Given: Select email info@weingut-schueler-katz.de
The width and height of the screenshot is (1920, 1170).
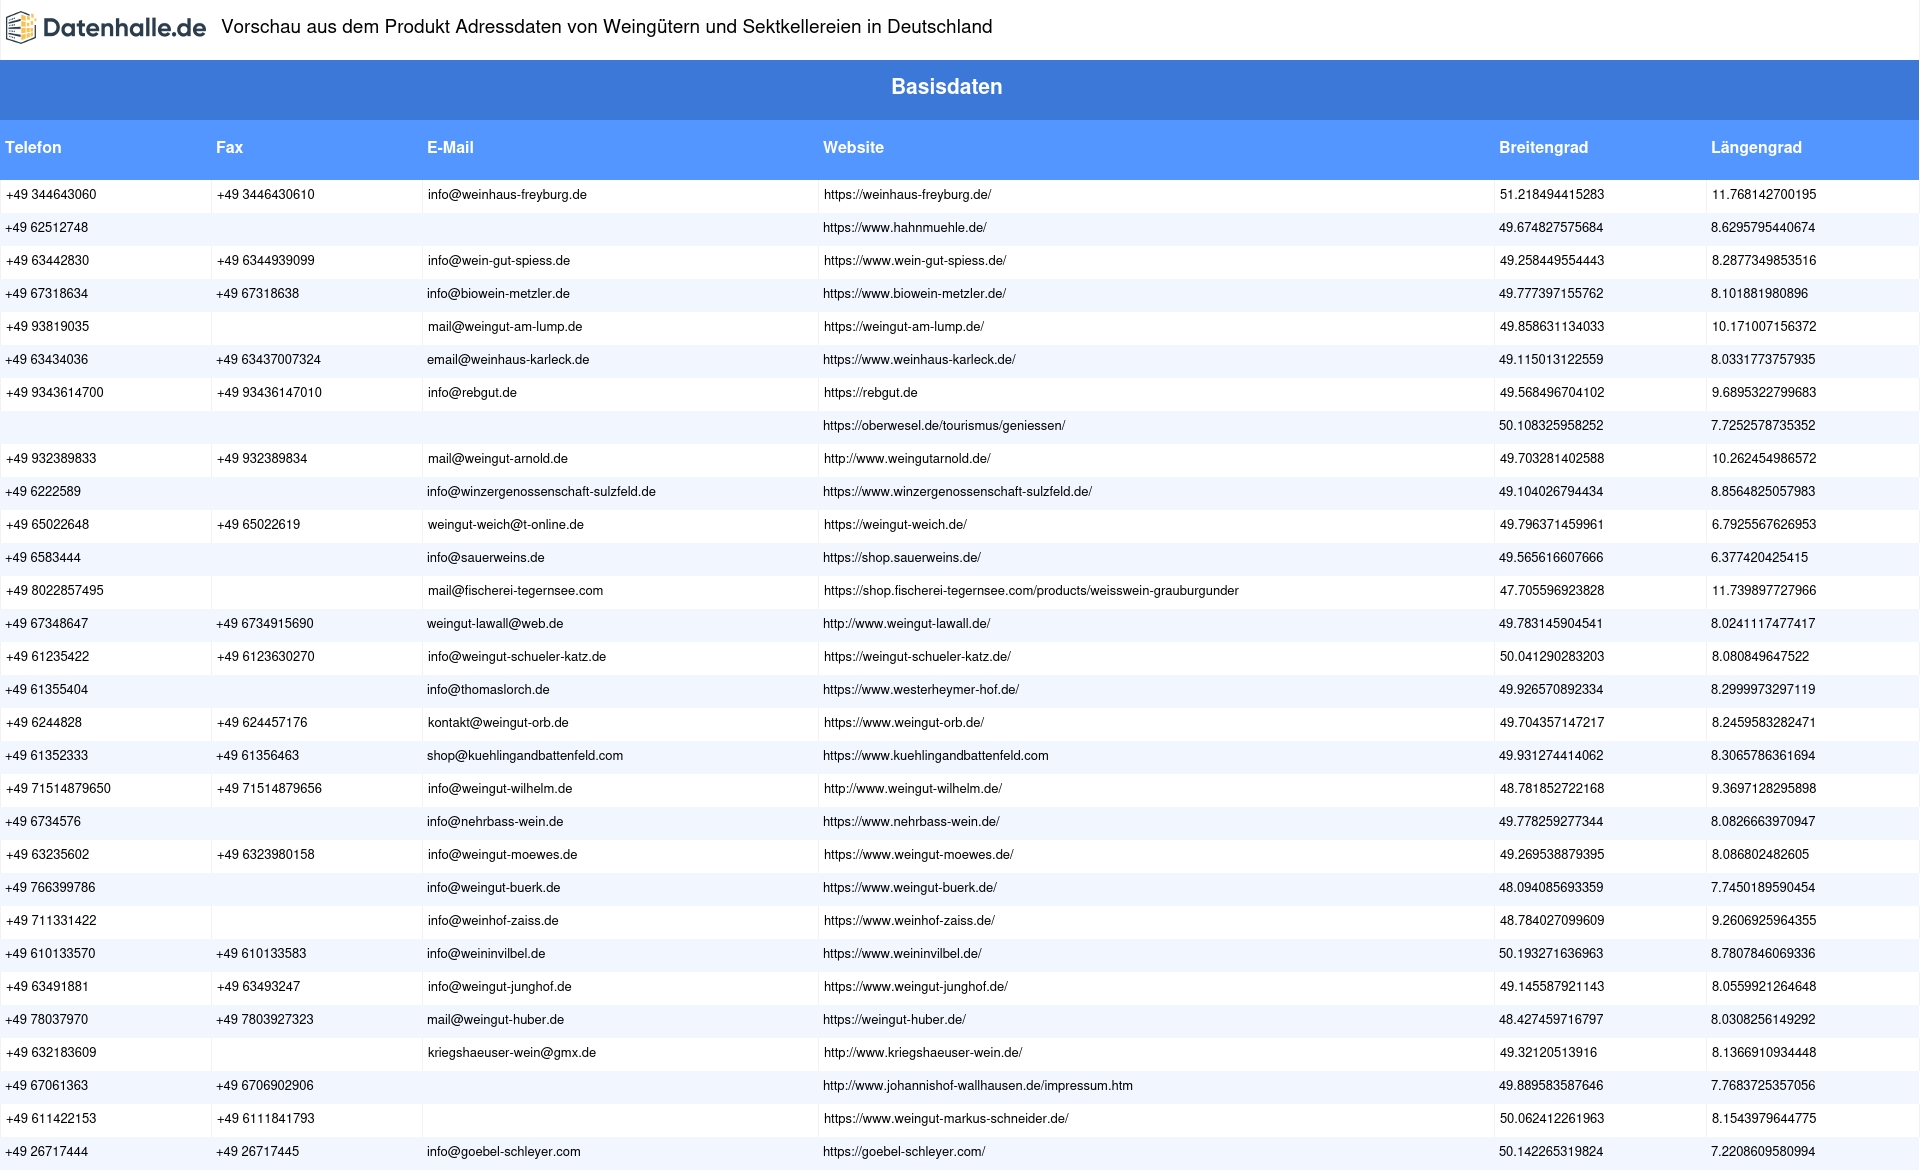Looking at the screenshot, I should (516, 657).
